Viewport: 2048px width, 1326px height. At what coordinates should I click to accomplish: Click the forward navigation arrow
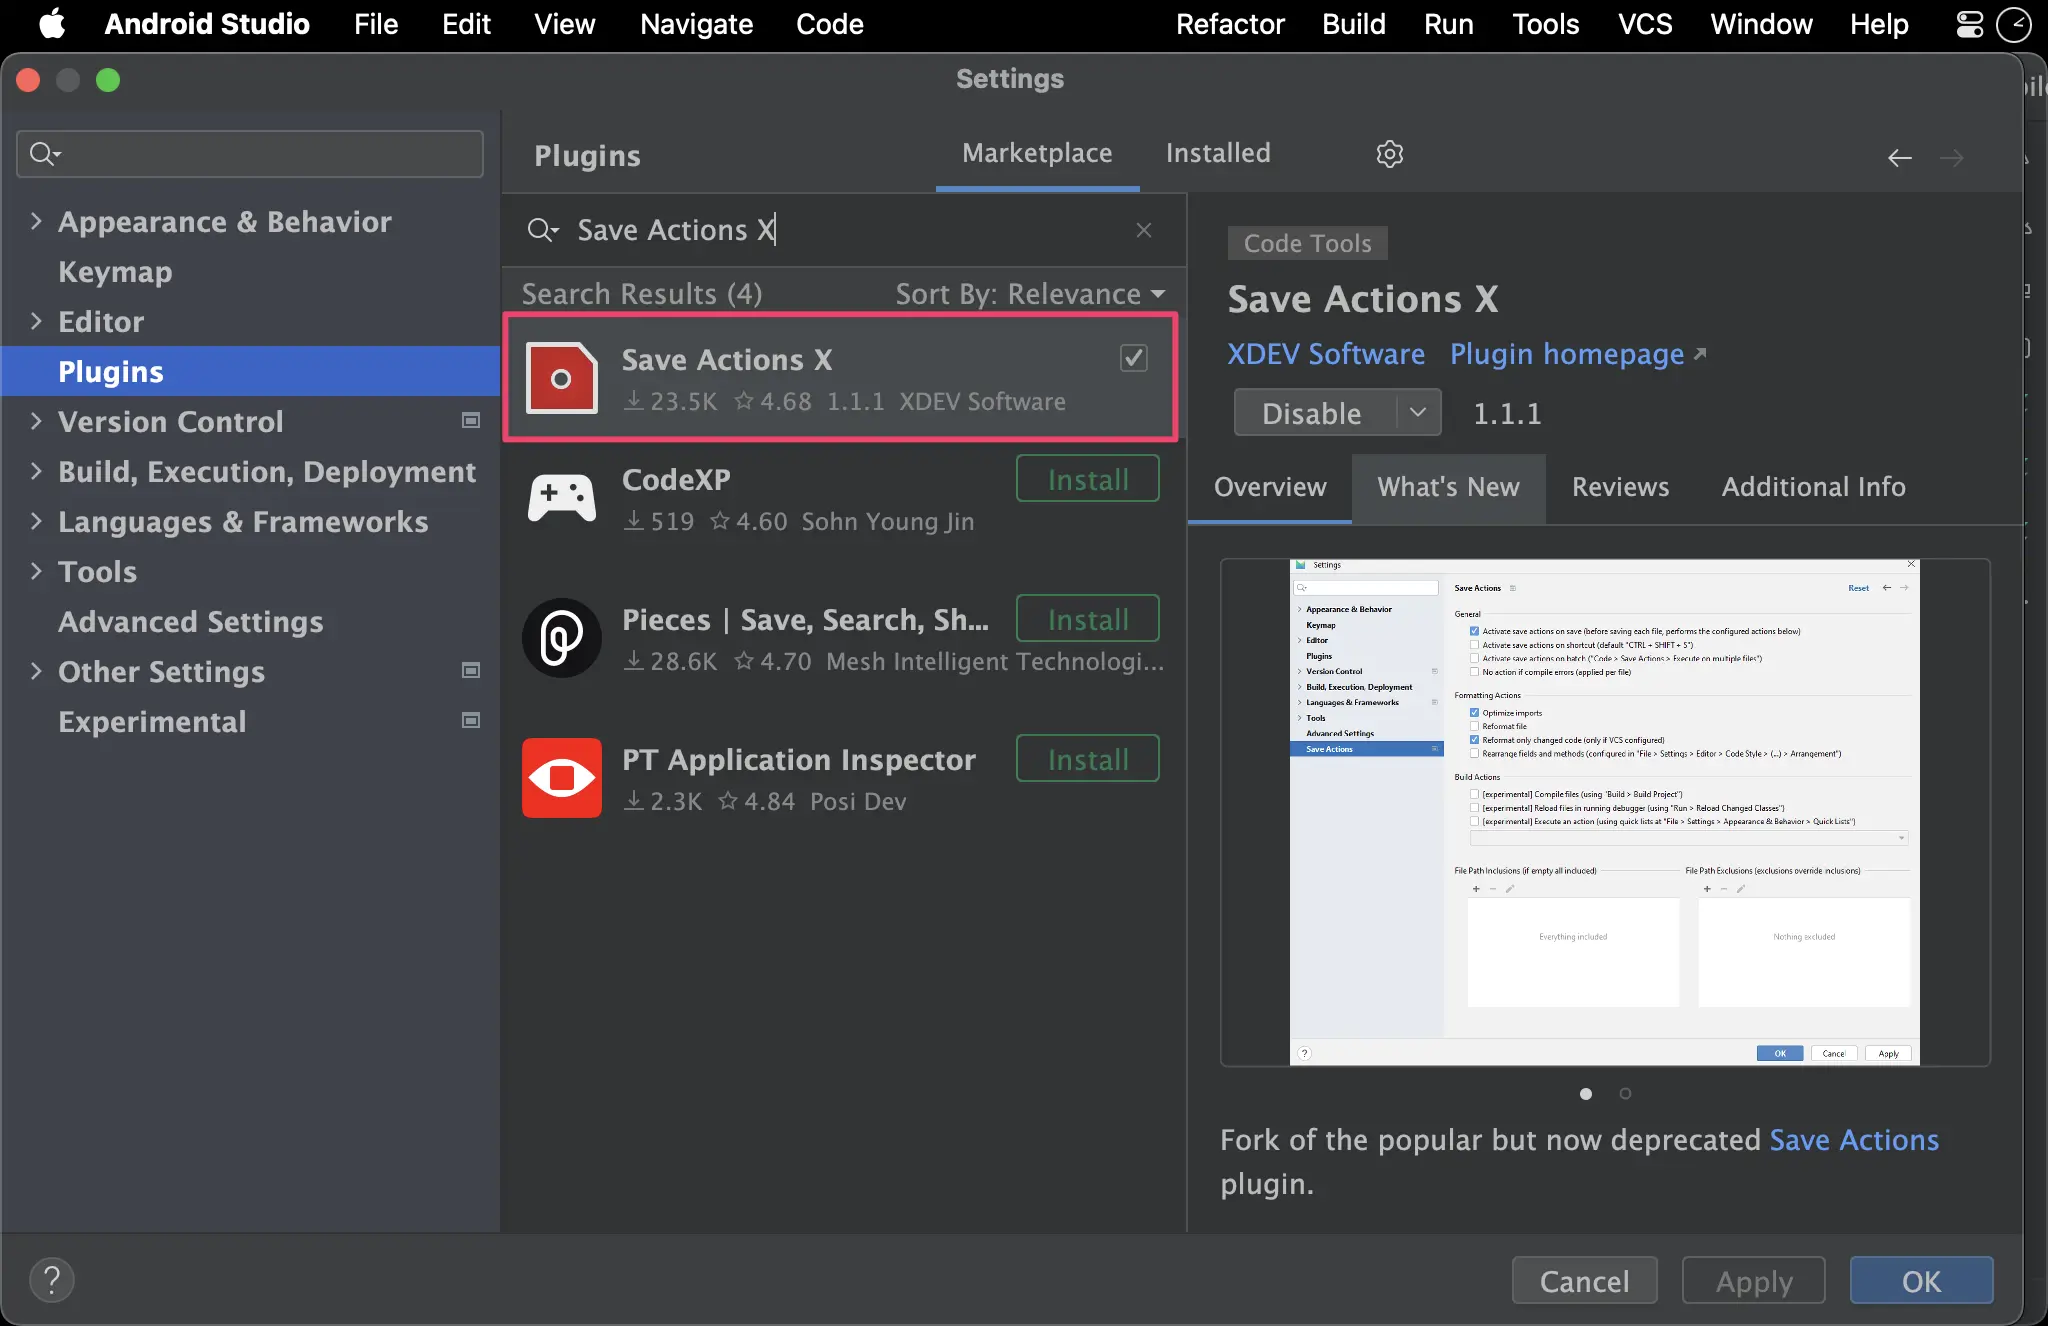coord(1951,158)
